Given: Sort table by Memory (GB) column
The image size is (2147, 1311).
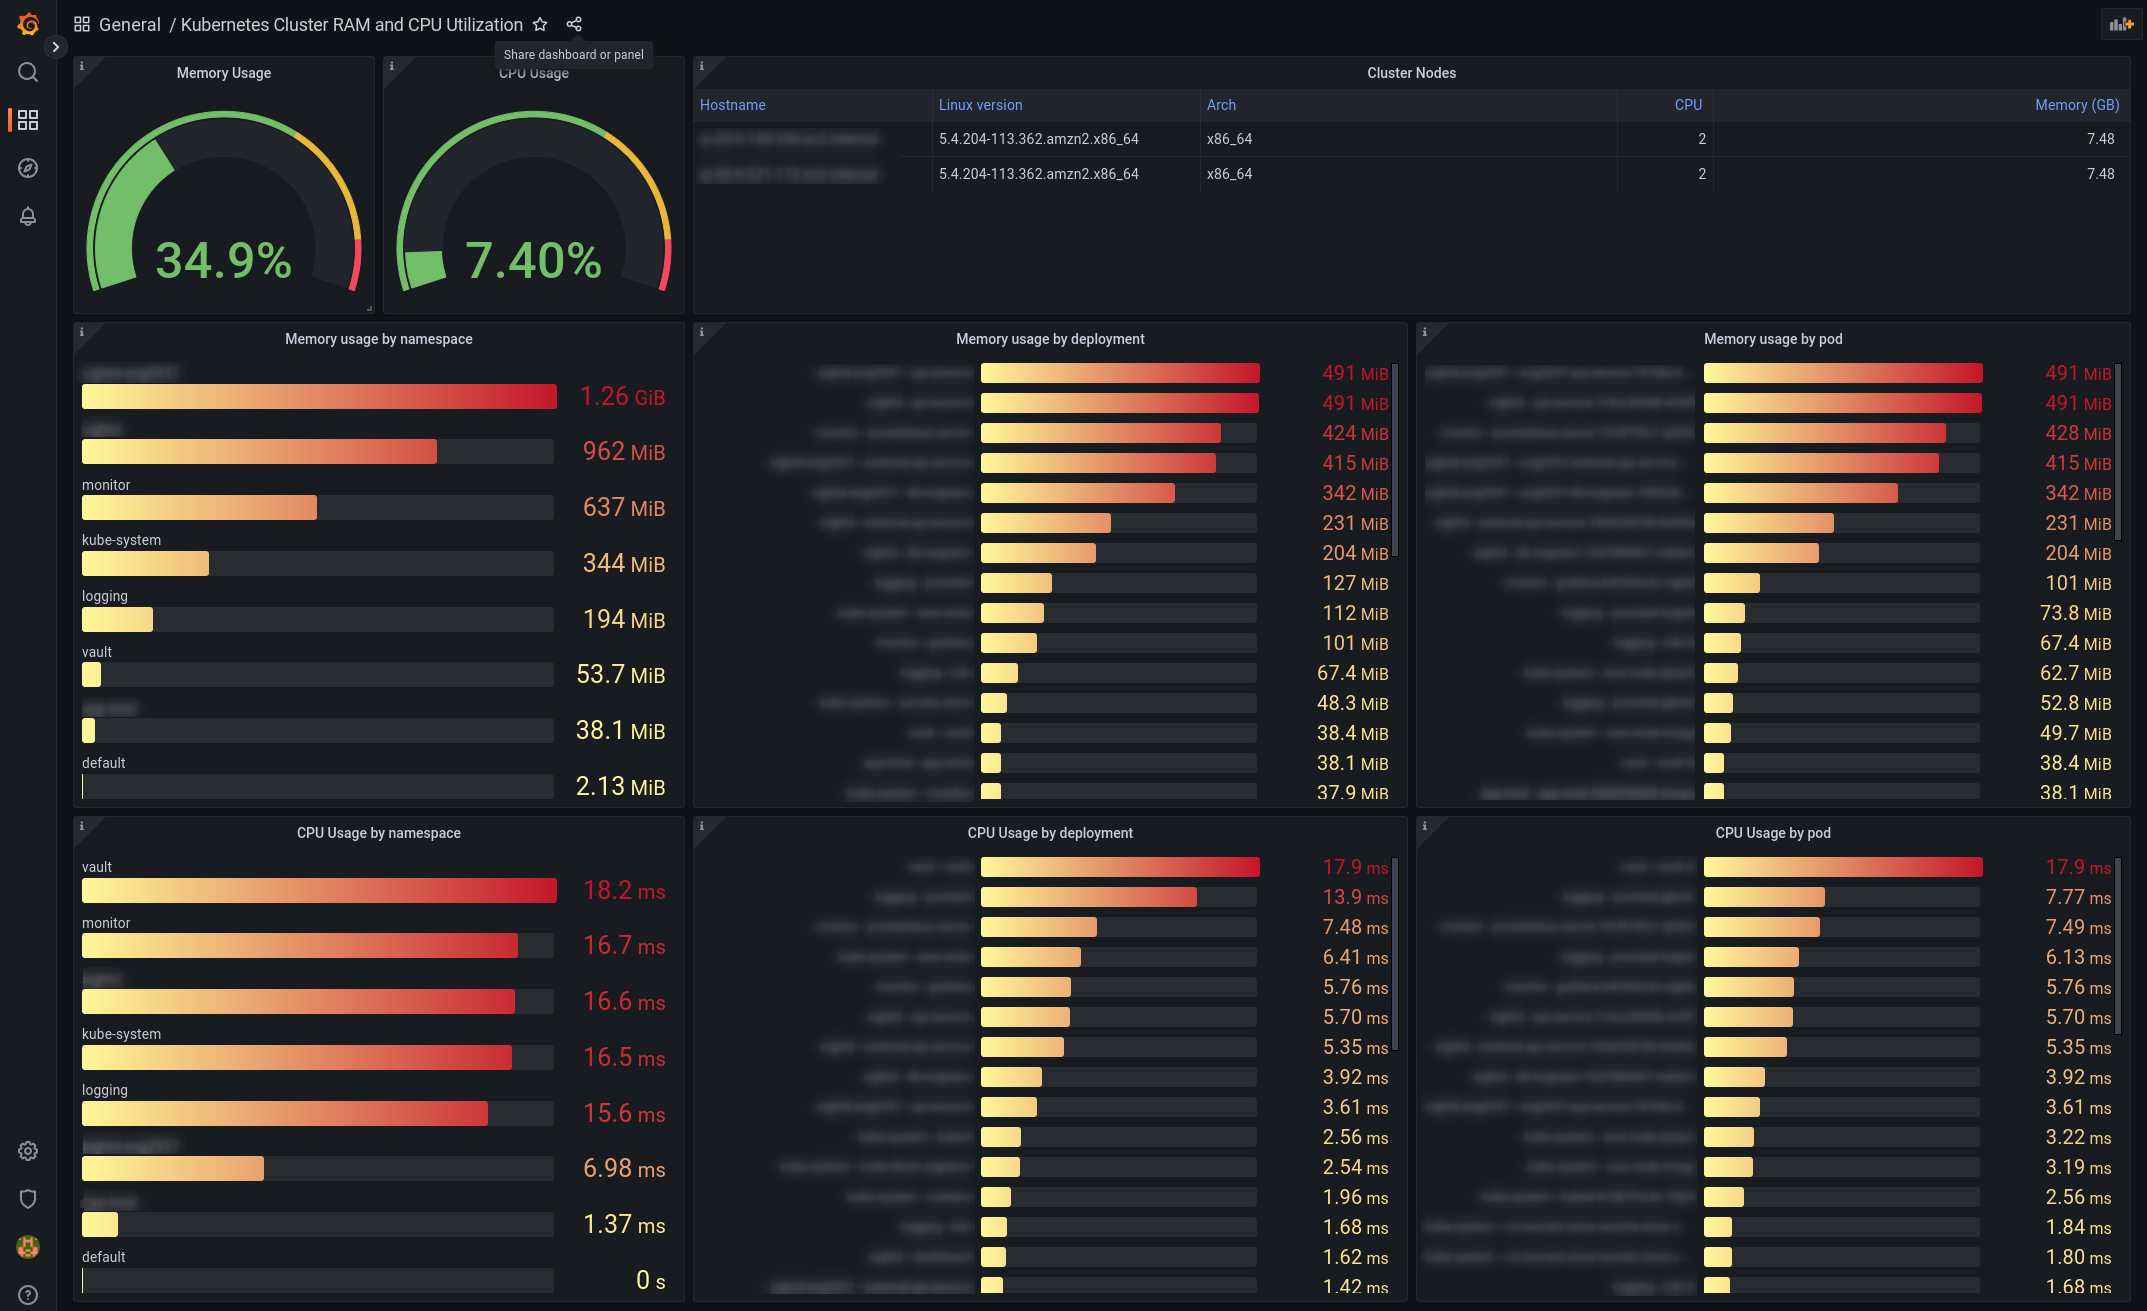Looking at the screenshot, I should tap(2076, 105).
